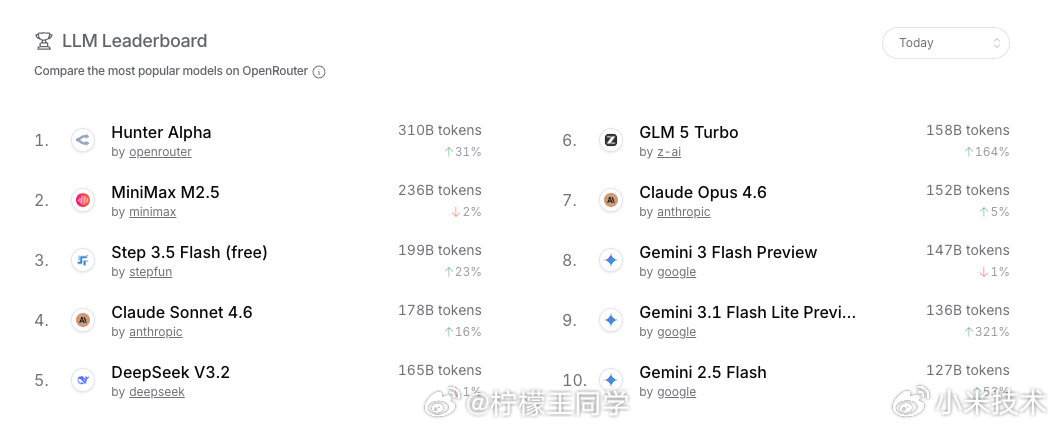Click the Gemini 2.5 Flash icon
1057x428 pixels.
[611, 380]
